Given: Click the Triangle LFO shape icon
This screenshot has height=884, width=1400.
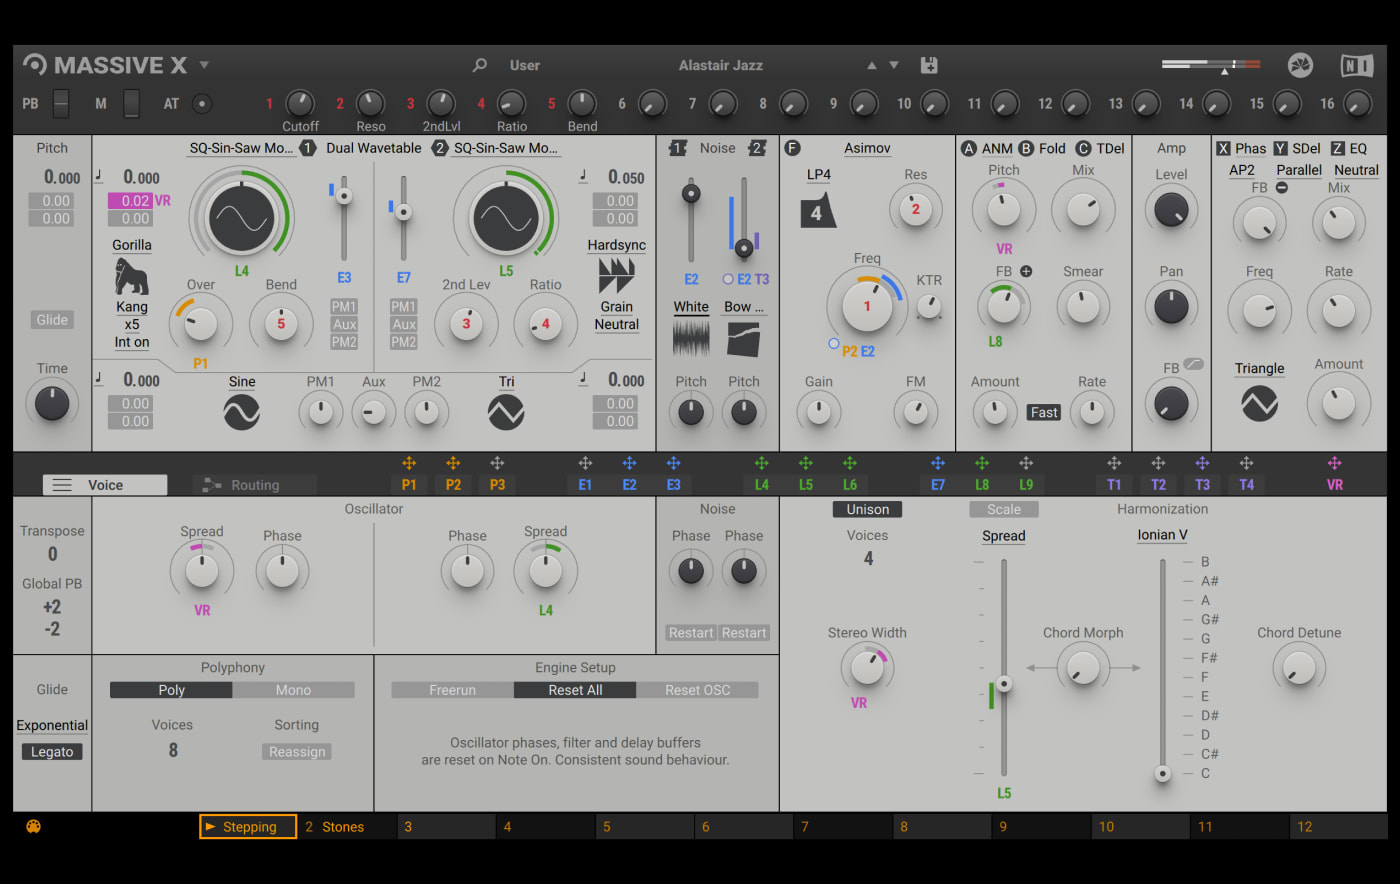Looking at the screenshot, I should (x=1259, y=404).
